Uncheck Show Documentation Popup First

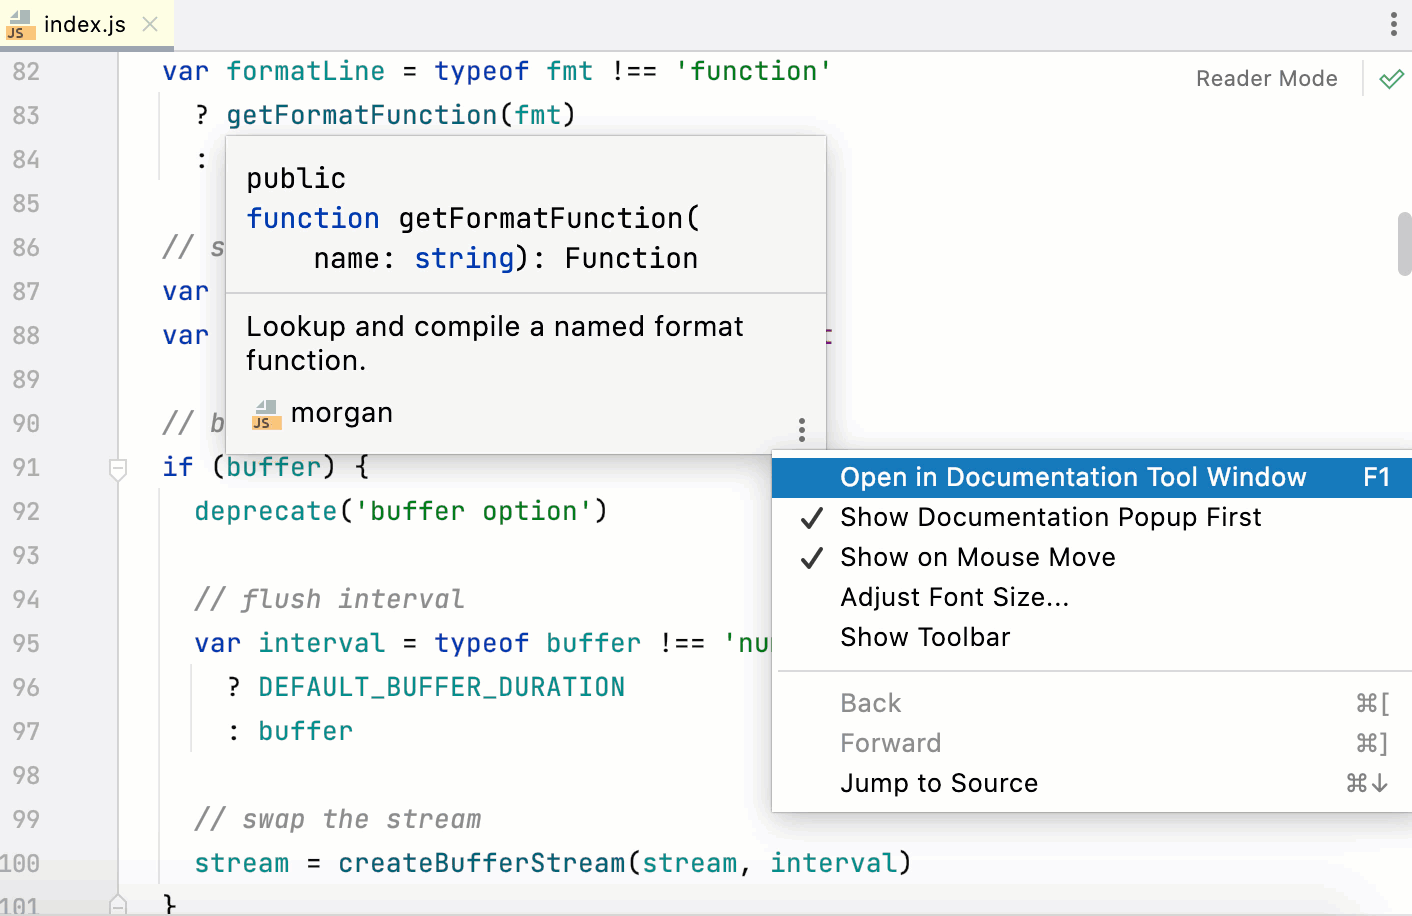click(1050, 517)
